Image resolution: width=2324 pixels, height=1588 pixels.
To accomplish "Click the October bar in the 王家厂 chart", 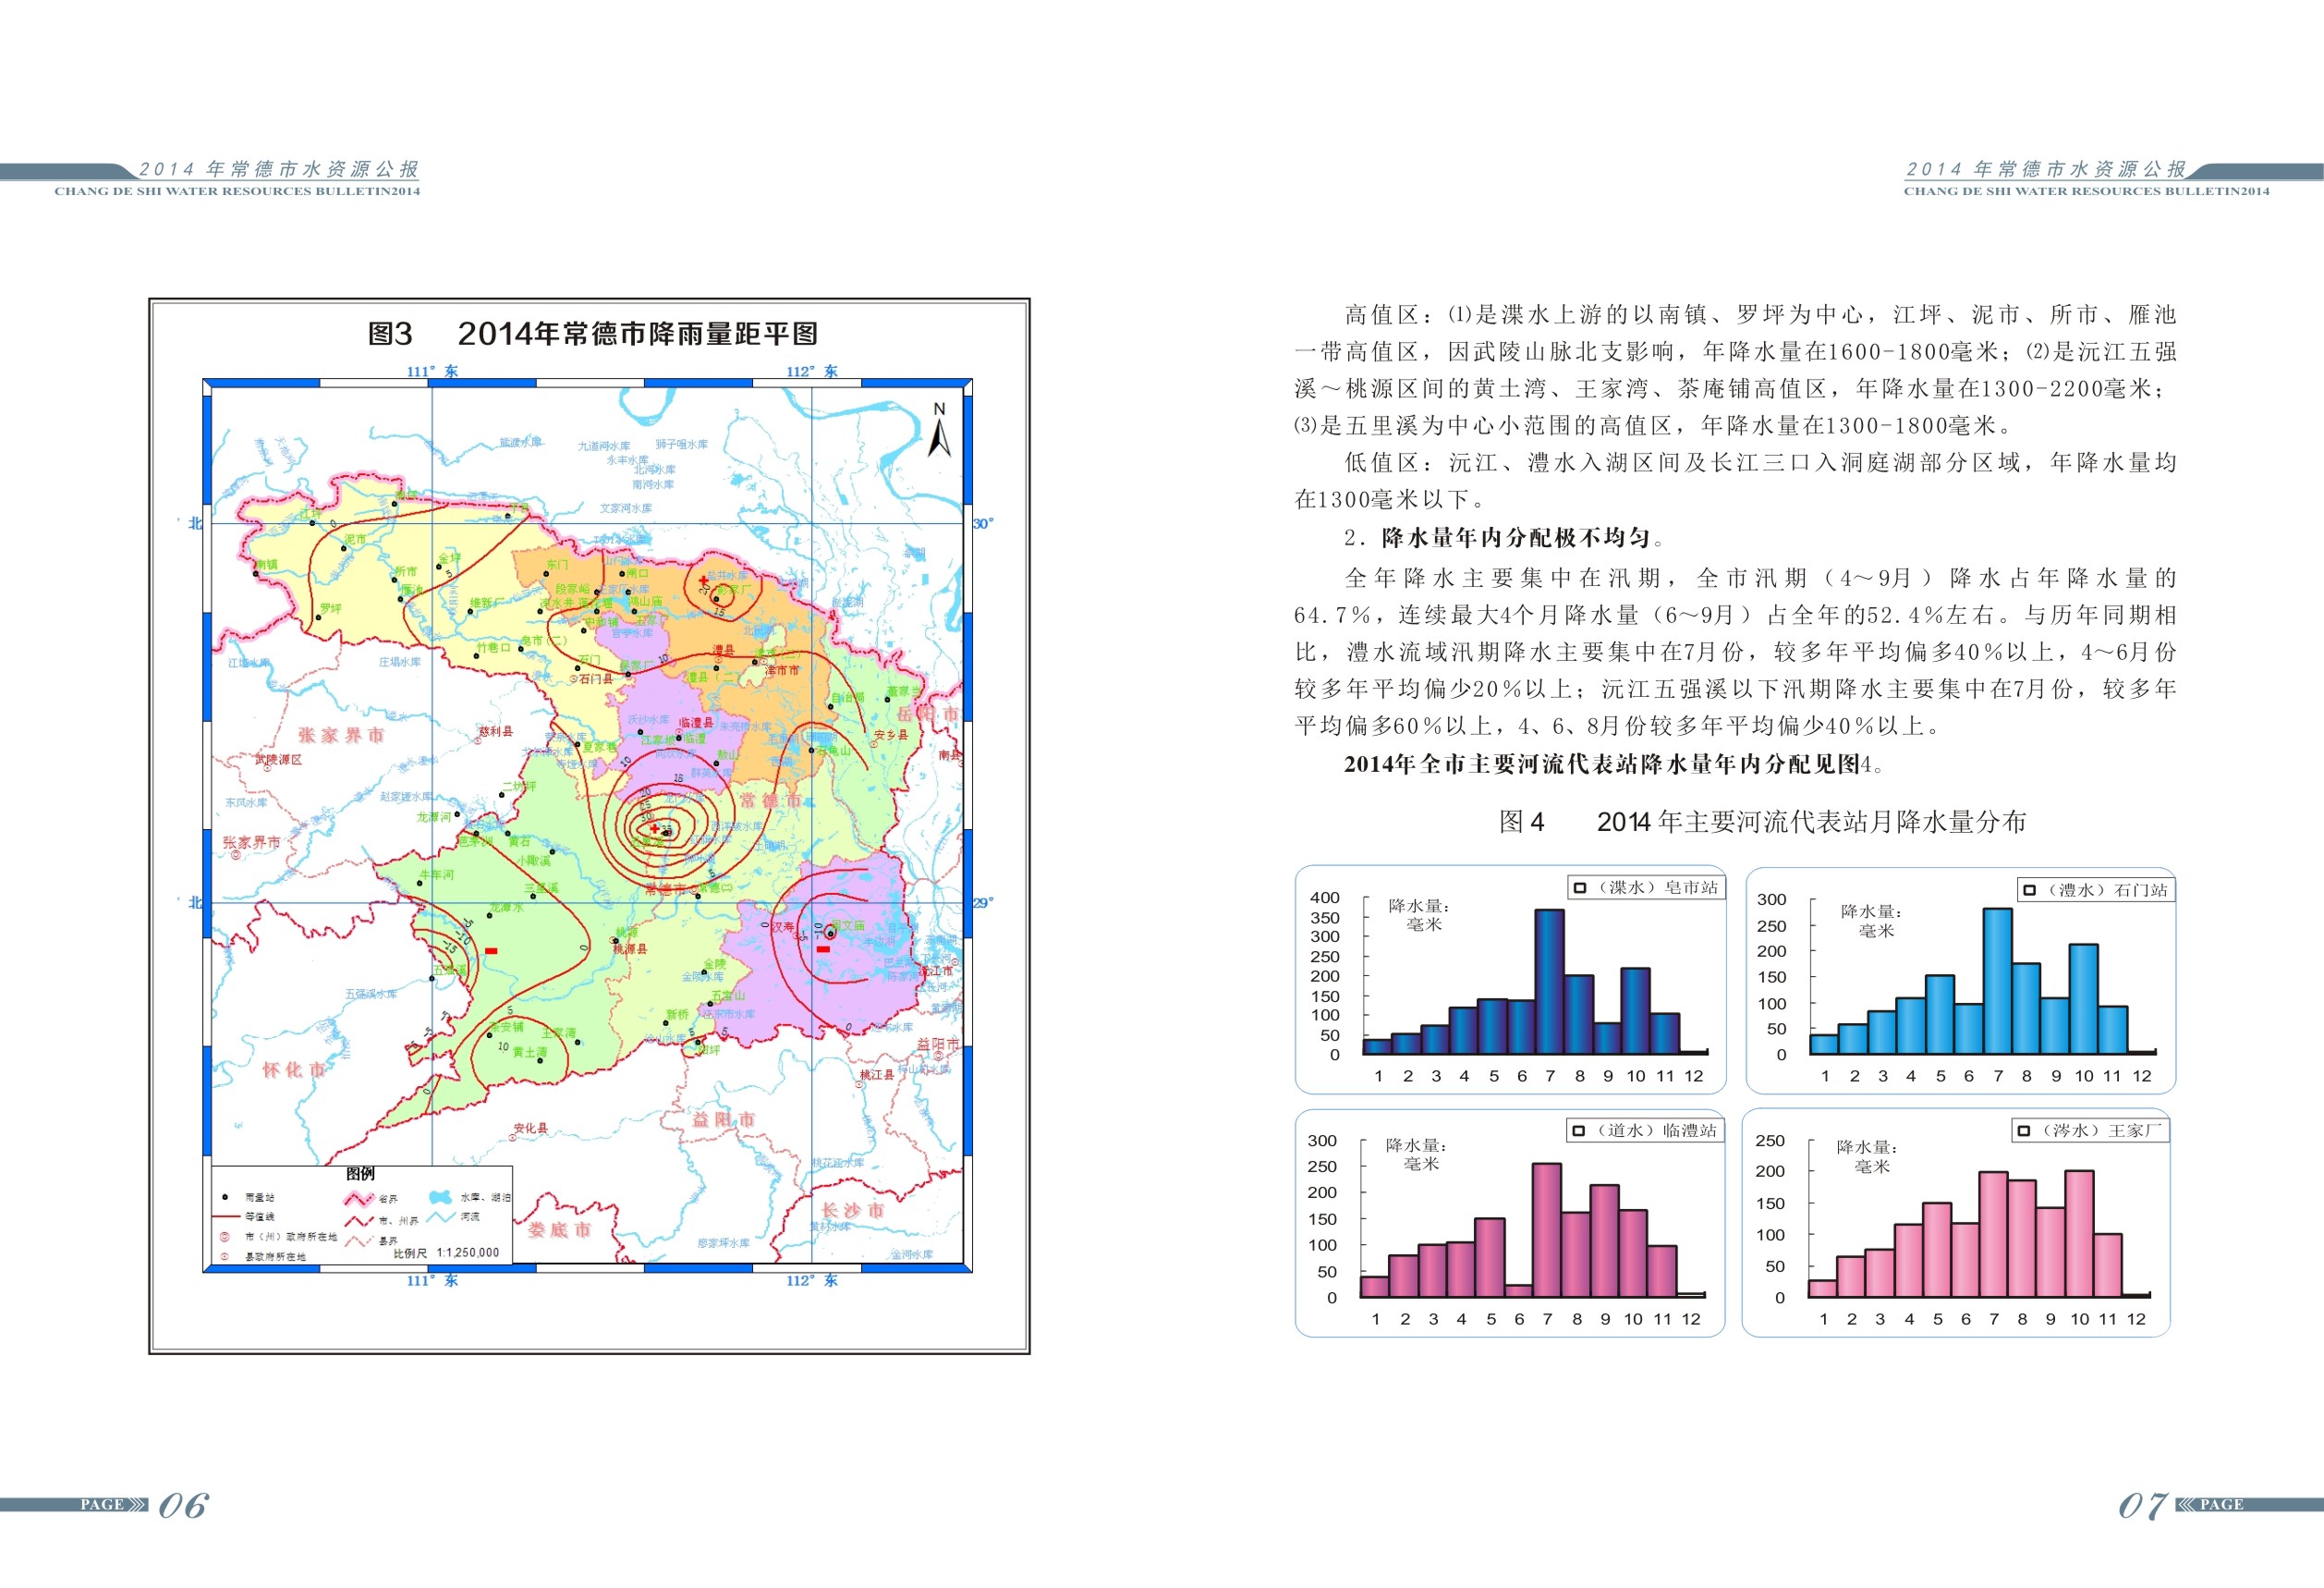I will pyautogui.click(x=2079, y=1234).
